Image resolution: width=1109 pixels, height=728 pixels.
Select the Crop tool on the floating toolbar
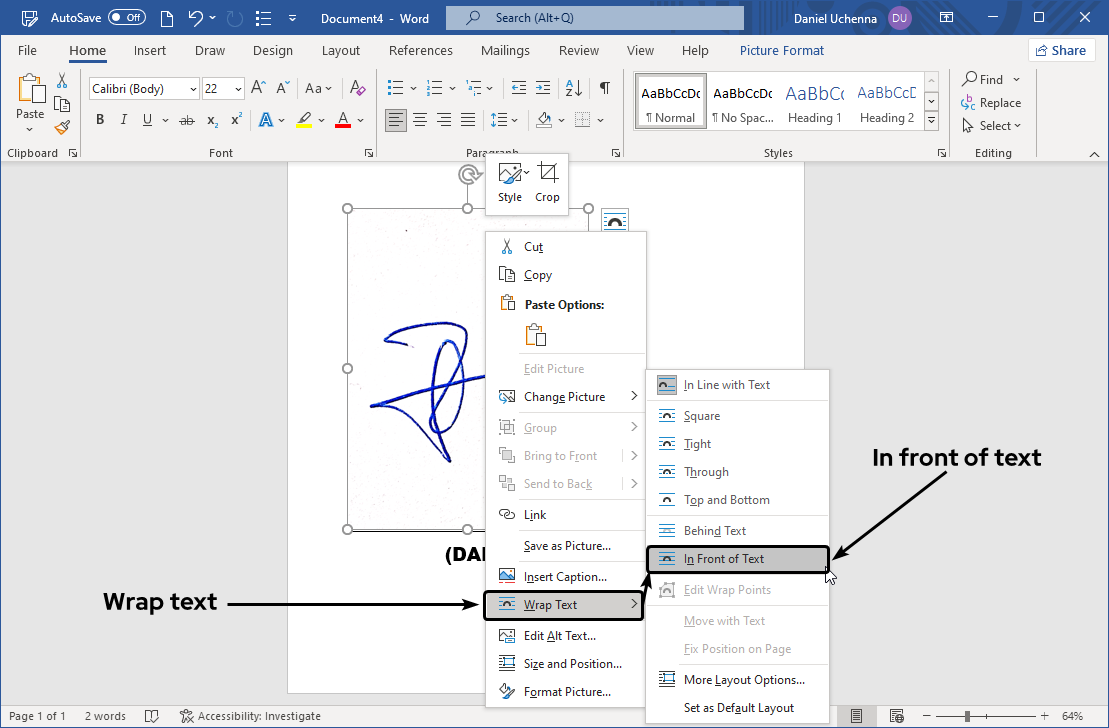(x=547, y=183)
